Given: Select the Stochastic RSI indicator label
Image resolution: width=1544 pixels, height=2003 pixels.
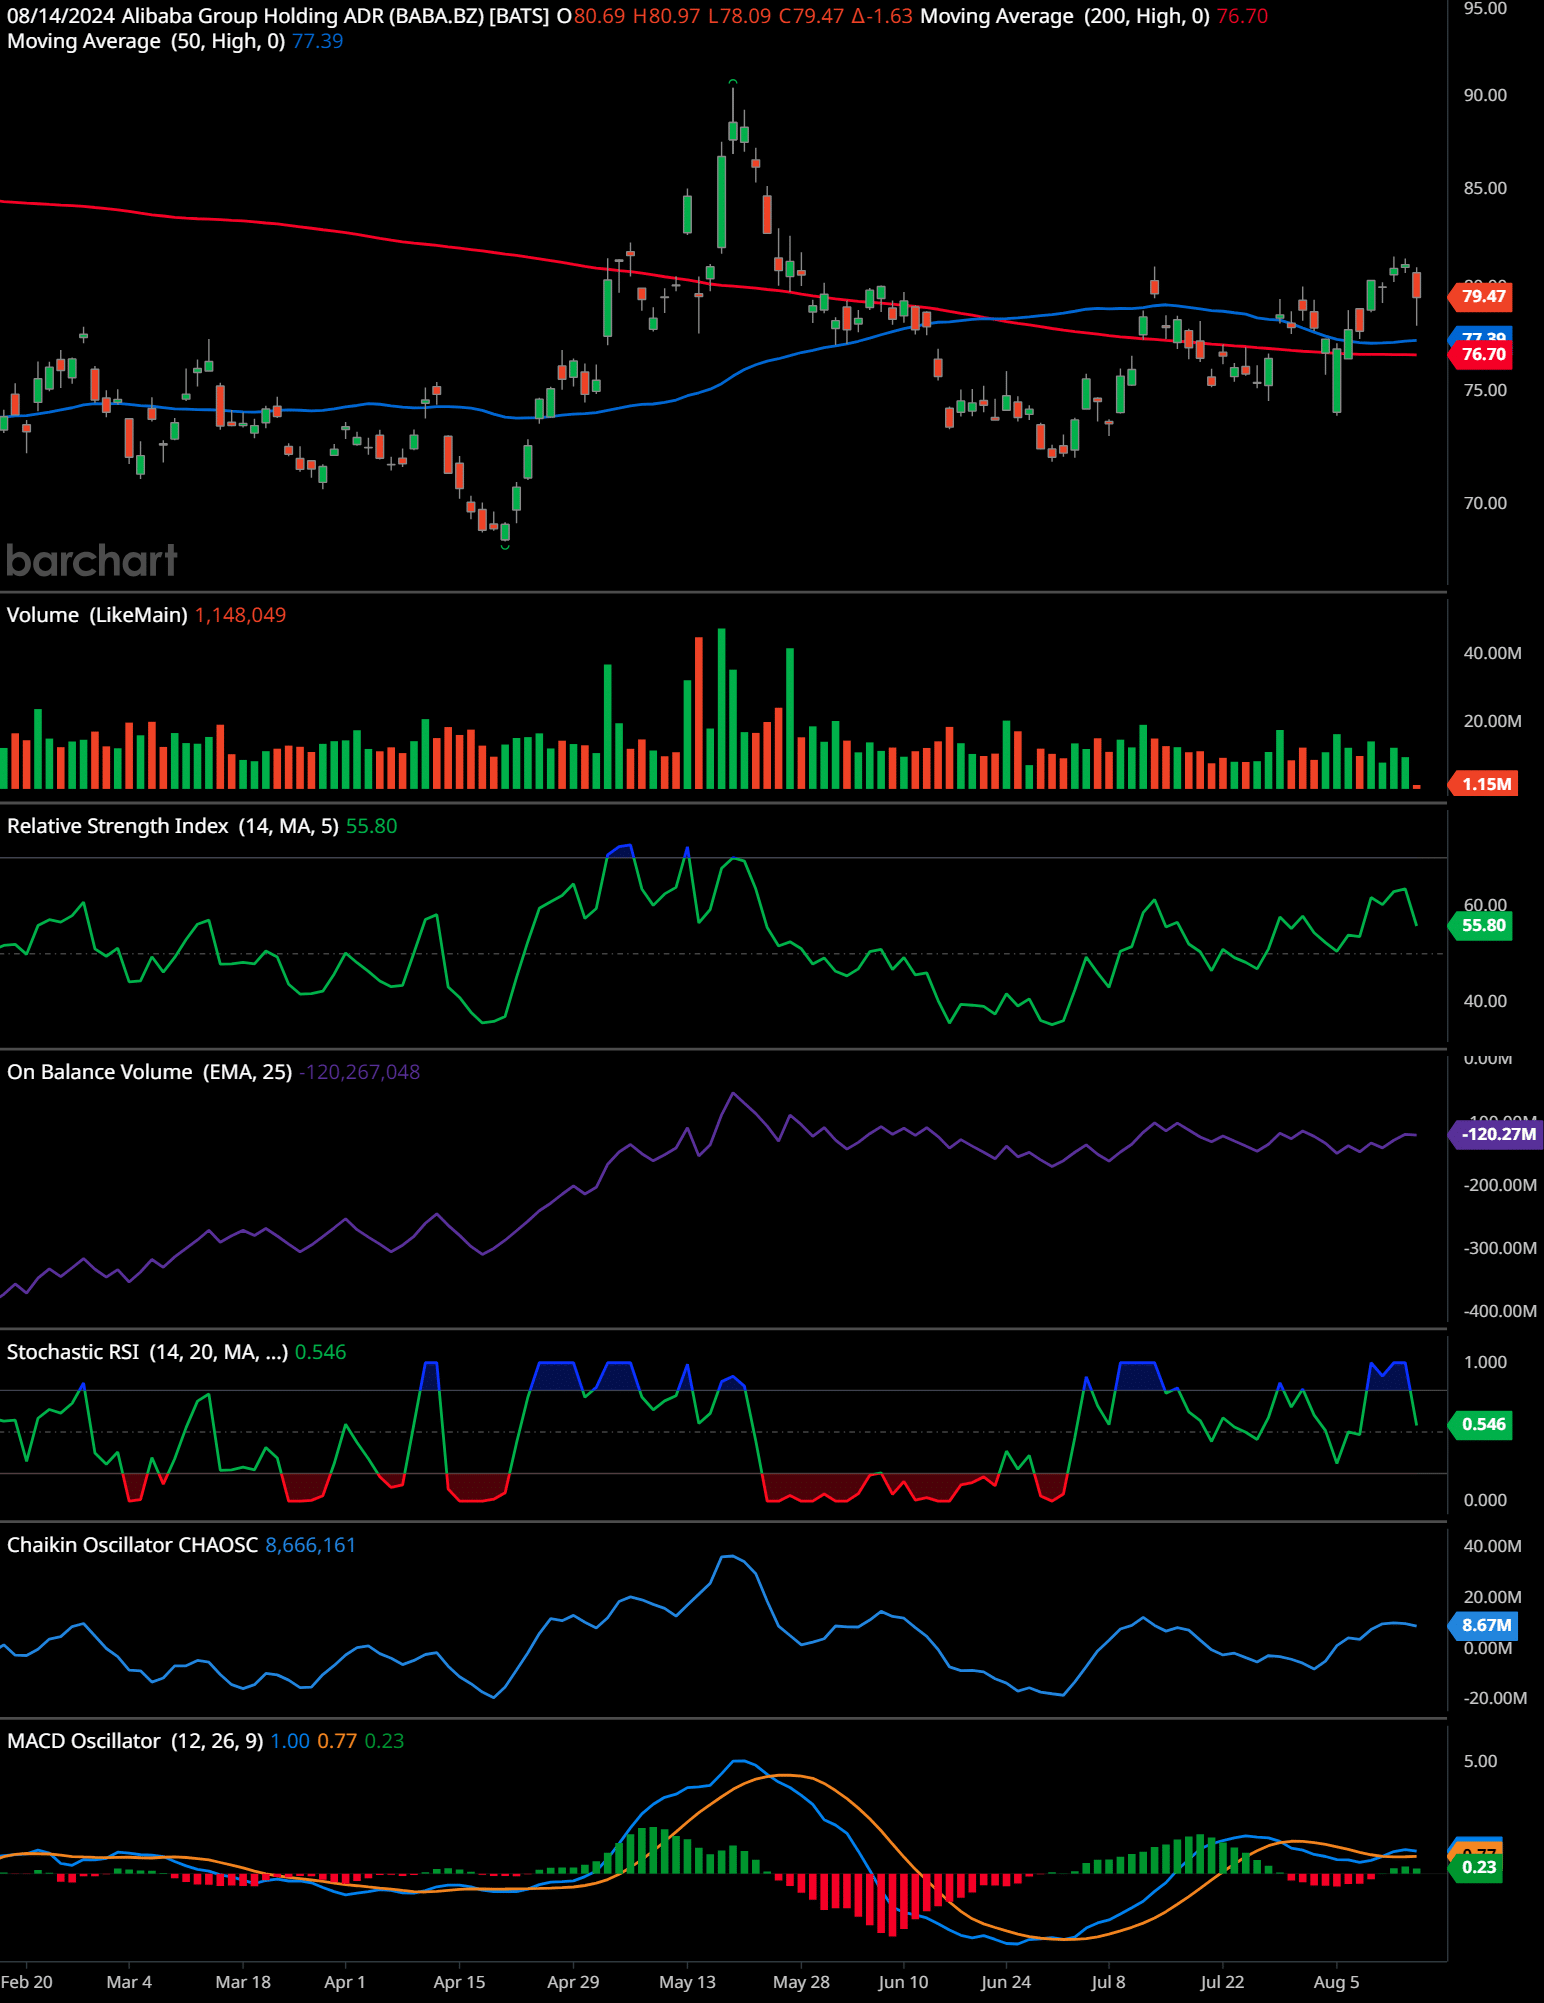Looking at the screenshot, I should tap(147, 1352).
